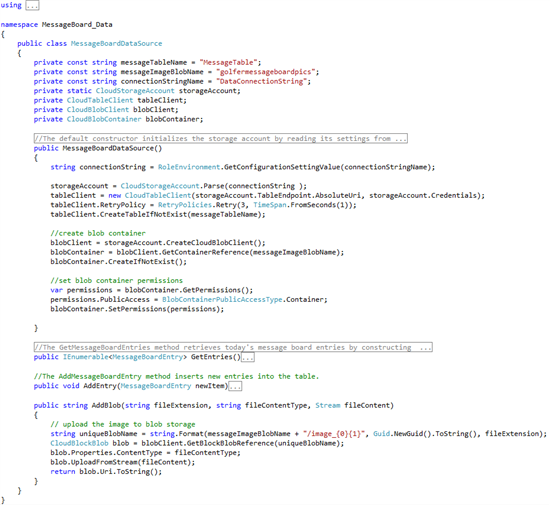The height and width of the screenshot is (505, 550).
Task: Click blob.UploadFromStream call
Action: [123, 462]
